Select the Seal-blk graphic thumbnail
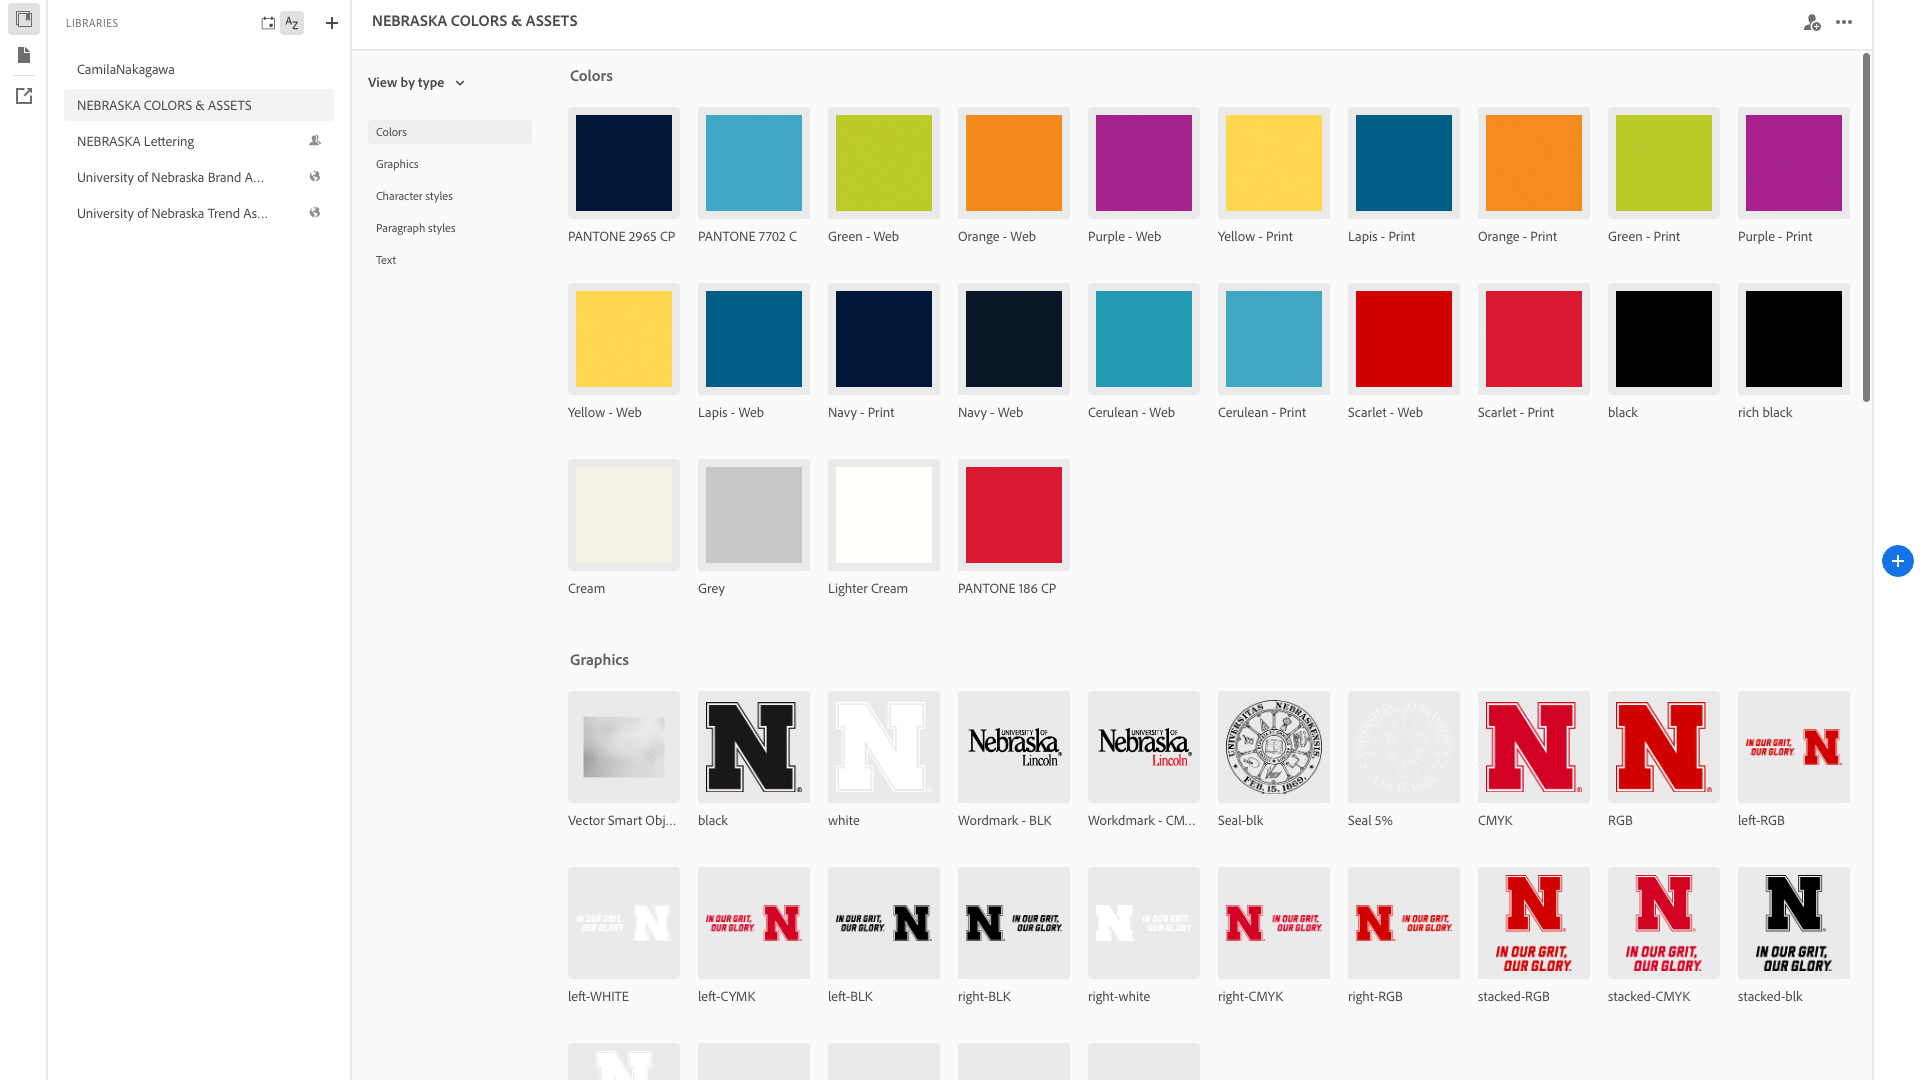Viewport: 1920px width, 1080px height. (1273, 747)
